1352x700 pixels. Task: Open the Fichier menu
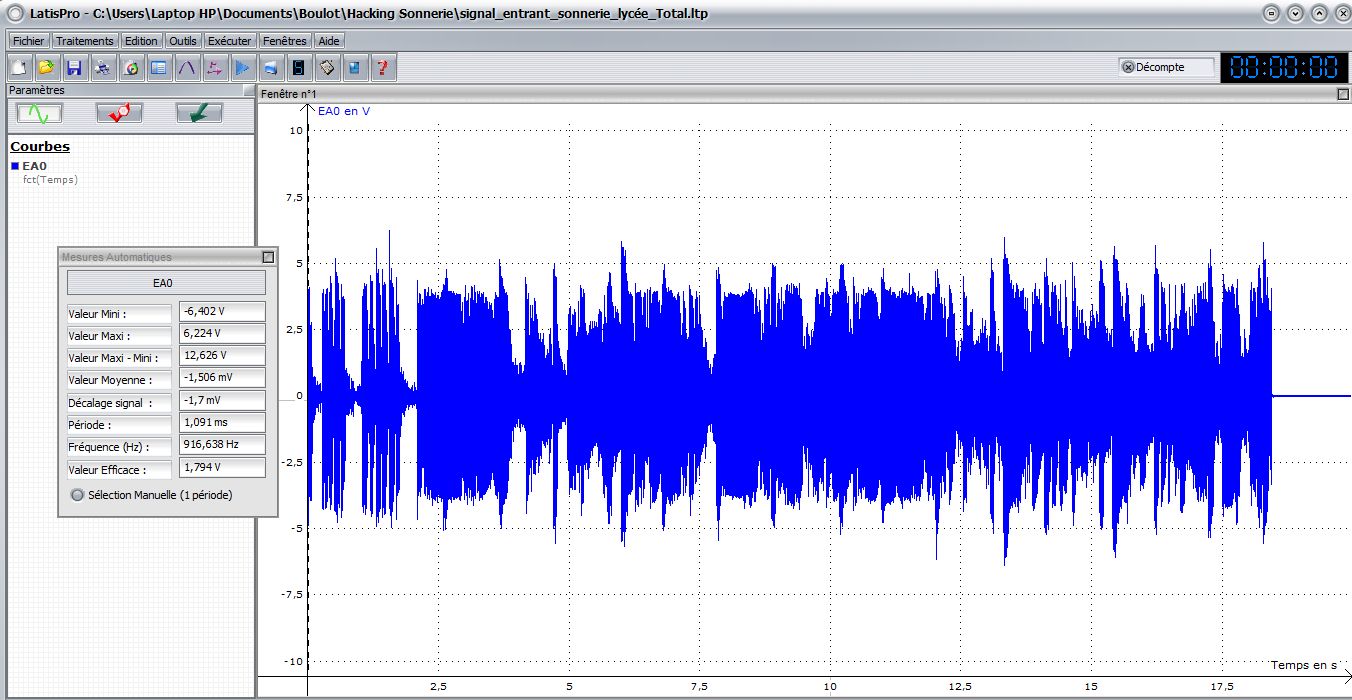pos(28,41)
